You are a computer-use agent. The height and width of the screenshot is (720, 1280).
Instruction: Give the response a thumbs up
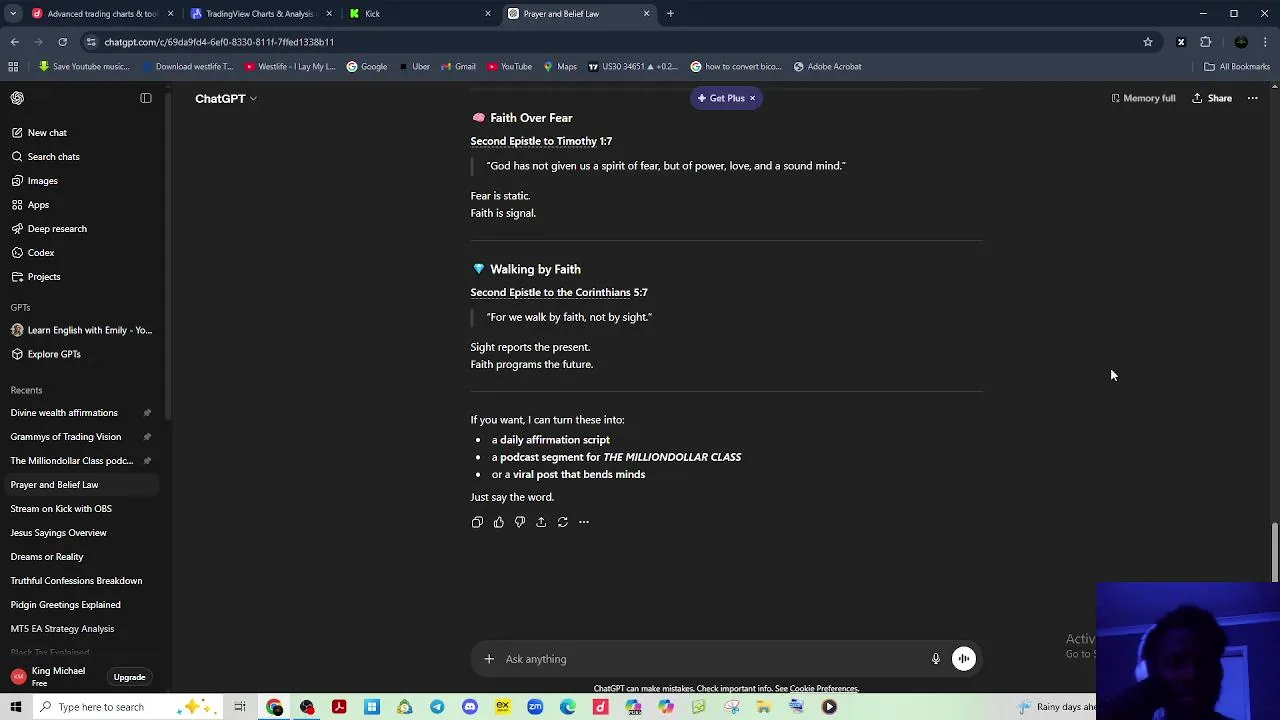[498, 522]
